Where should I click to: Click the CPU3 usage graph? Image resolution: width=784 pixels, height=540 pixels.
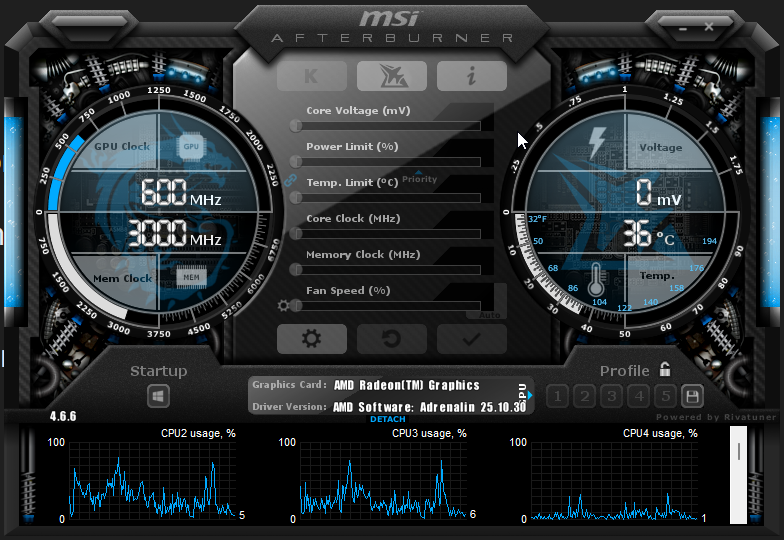(383, 479)
